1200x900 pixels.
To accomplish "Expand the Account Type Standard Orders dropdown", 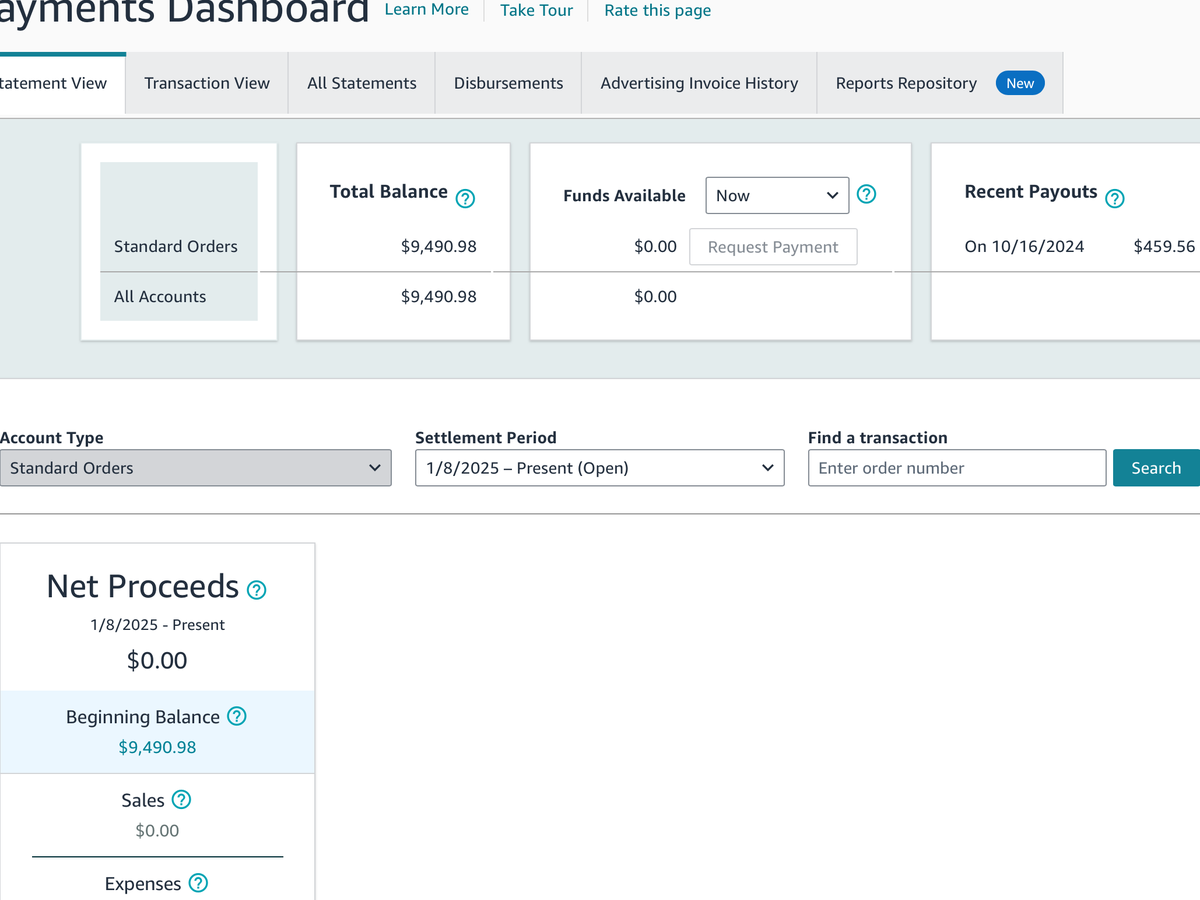I will click(195, 468).
